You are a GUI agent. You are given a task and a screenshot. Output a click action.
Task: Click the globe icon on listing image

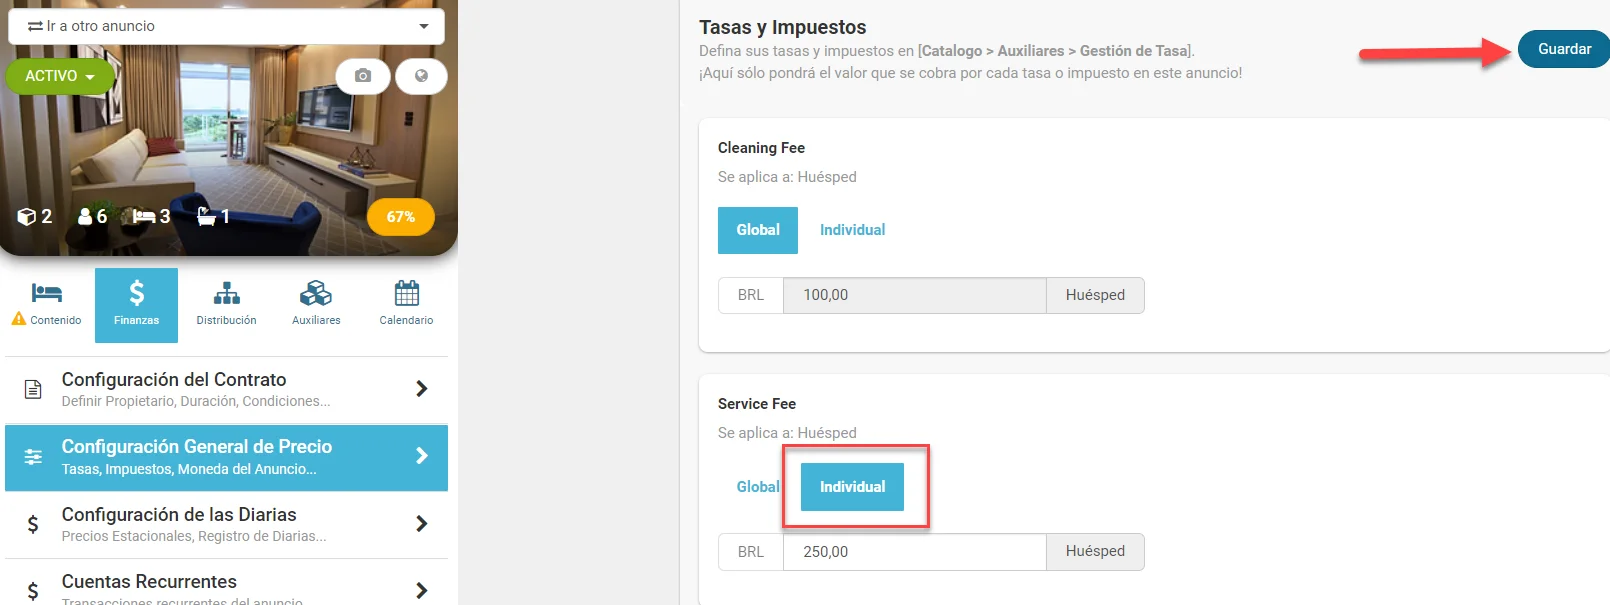pyautogui.click(x=421, y=76)
